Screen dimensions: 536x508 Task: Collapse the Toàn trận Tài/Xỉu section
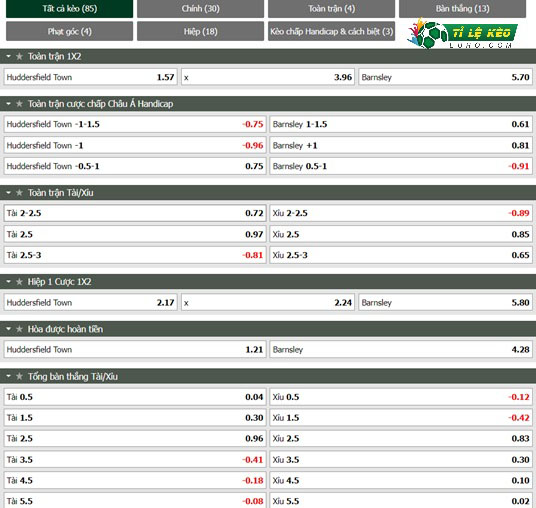pos(9,193)
